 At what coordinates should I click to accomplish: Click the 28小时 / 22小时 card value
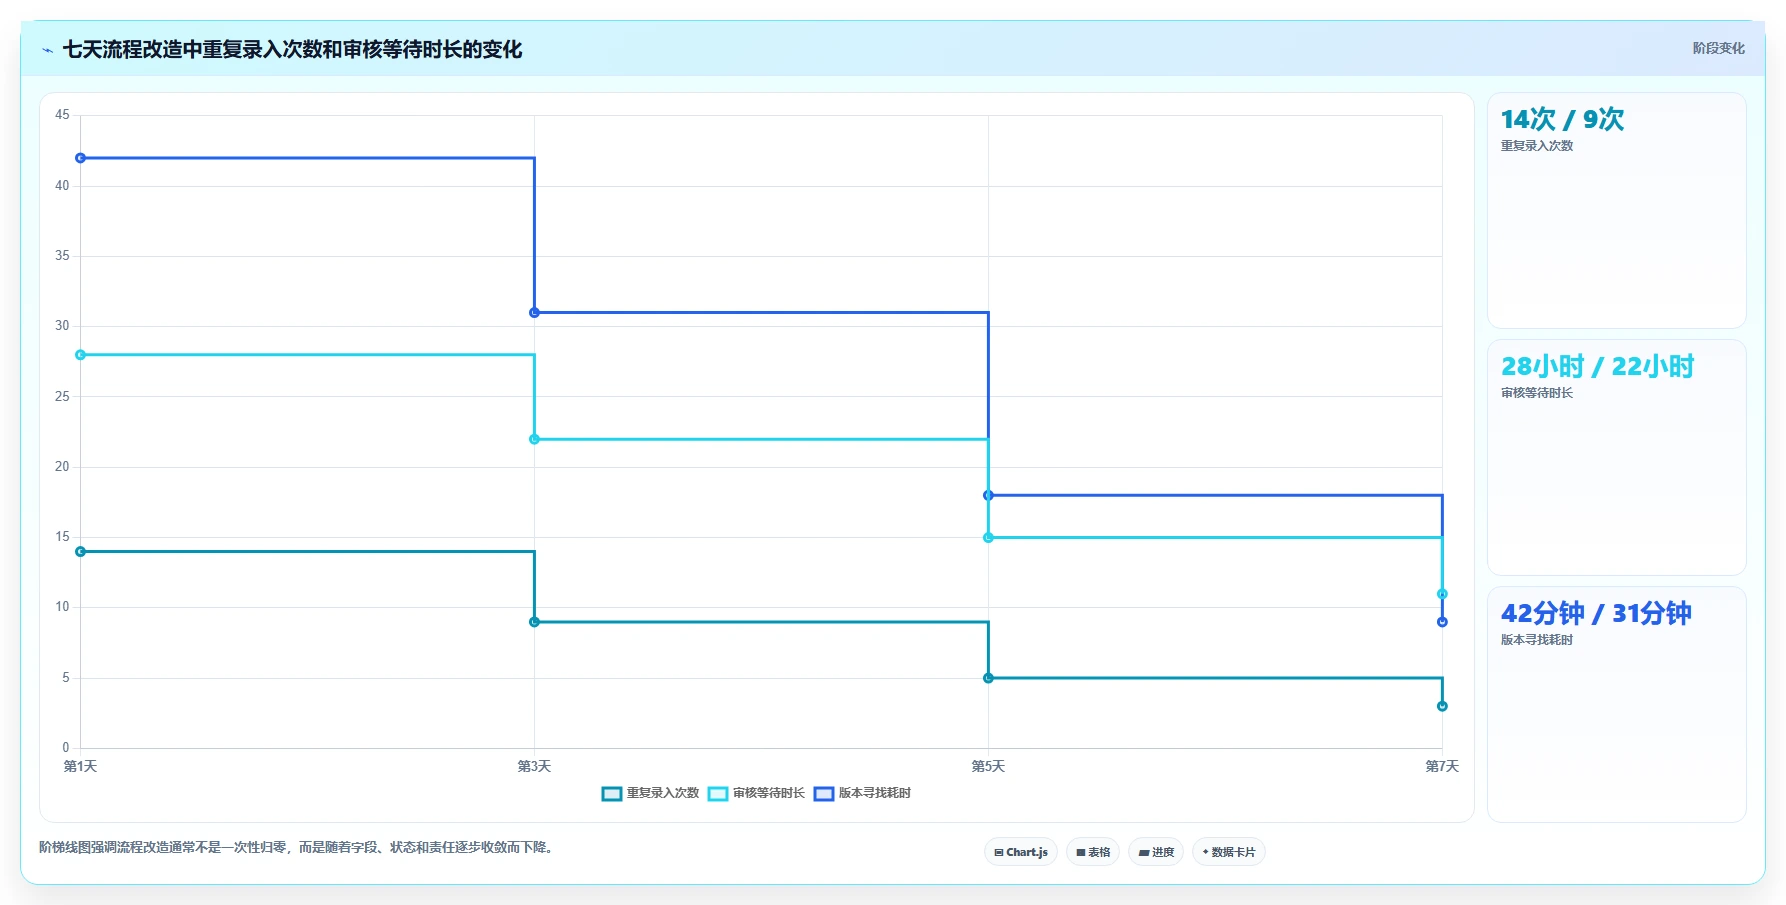(x=1597, y=367)
